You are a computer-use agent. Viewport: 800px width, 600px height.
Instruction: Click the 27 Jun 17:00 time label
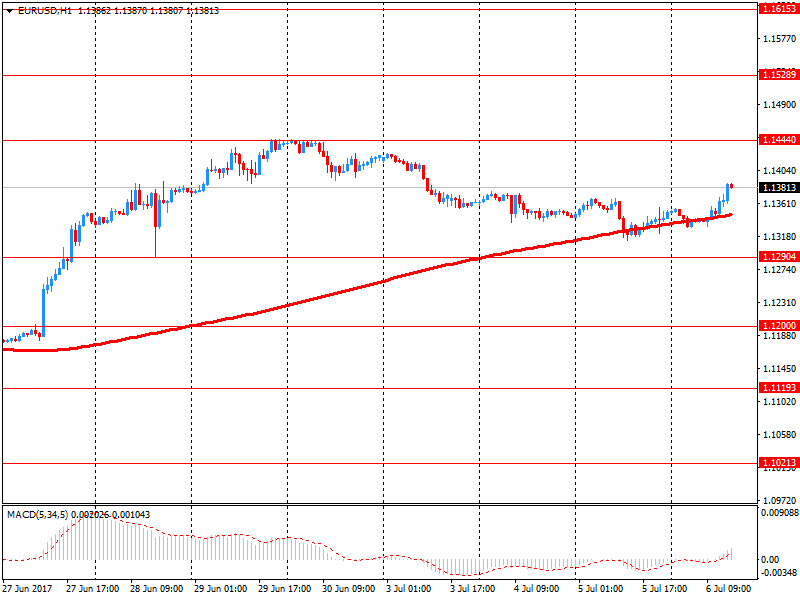92,588
